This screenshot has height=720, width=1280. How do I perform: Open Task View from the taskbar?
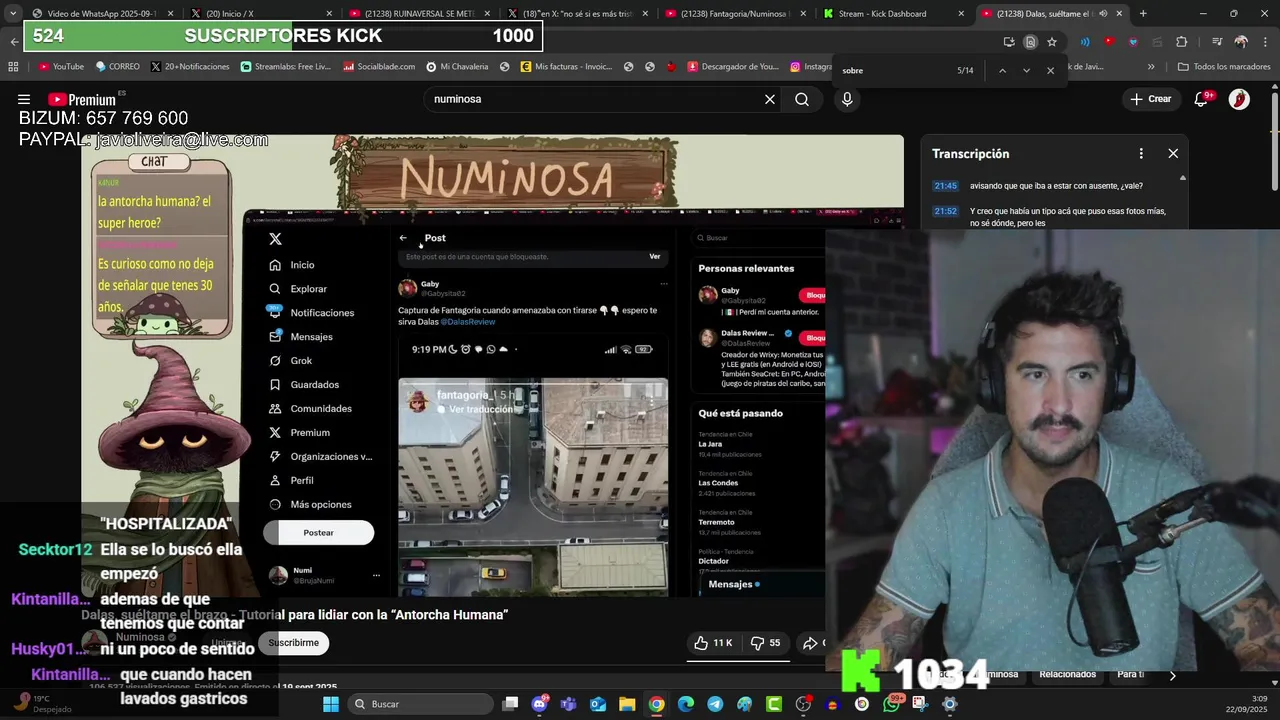pyautogui.click(x=510, y=704)
